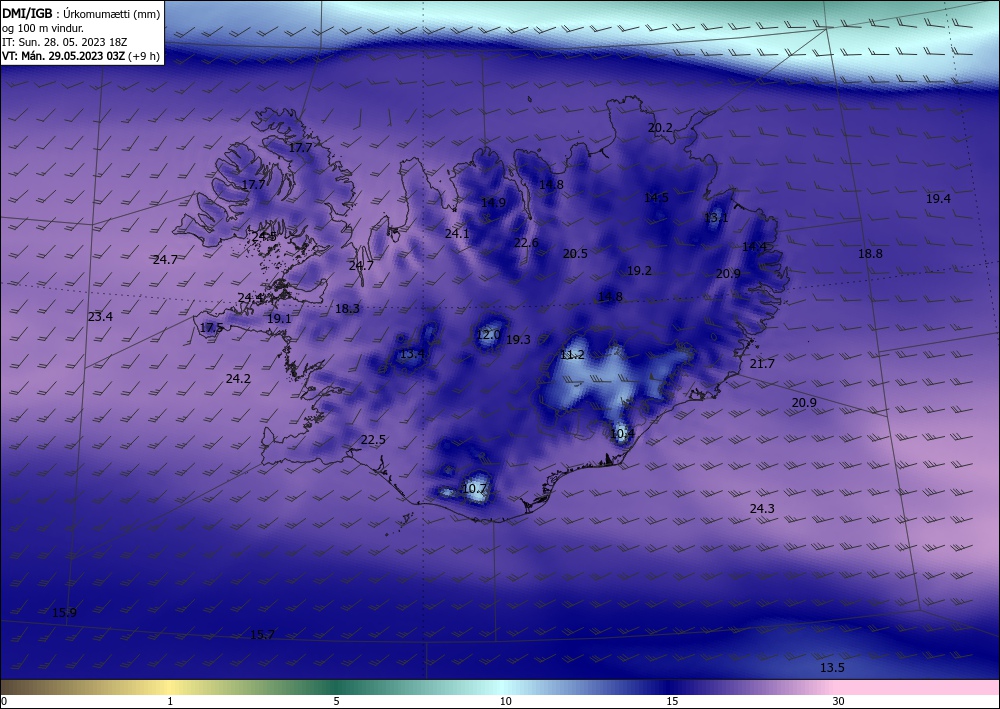Click the map value 13.1
Viewport: 1000px width, 709px height.
(x=716, y=217)
